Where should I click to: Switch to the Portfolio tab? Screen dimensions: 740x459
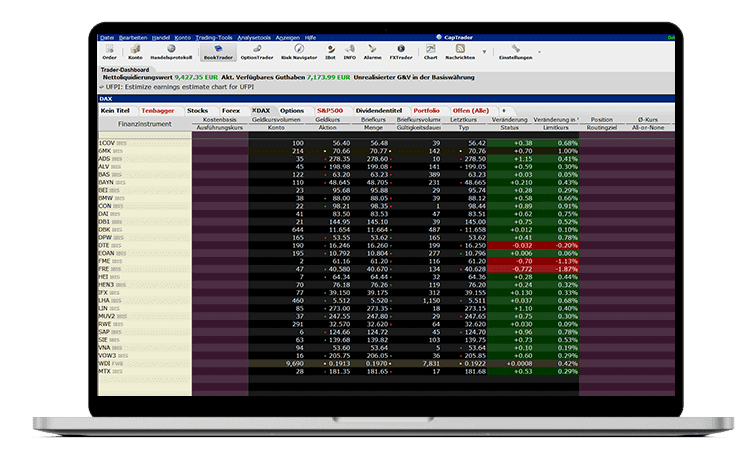tap(427, 110)
